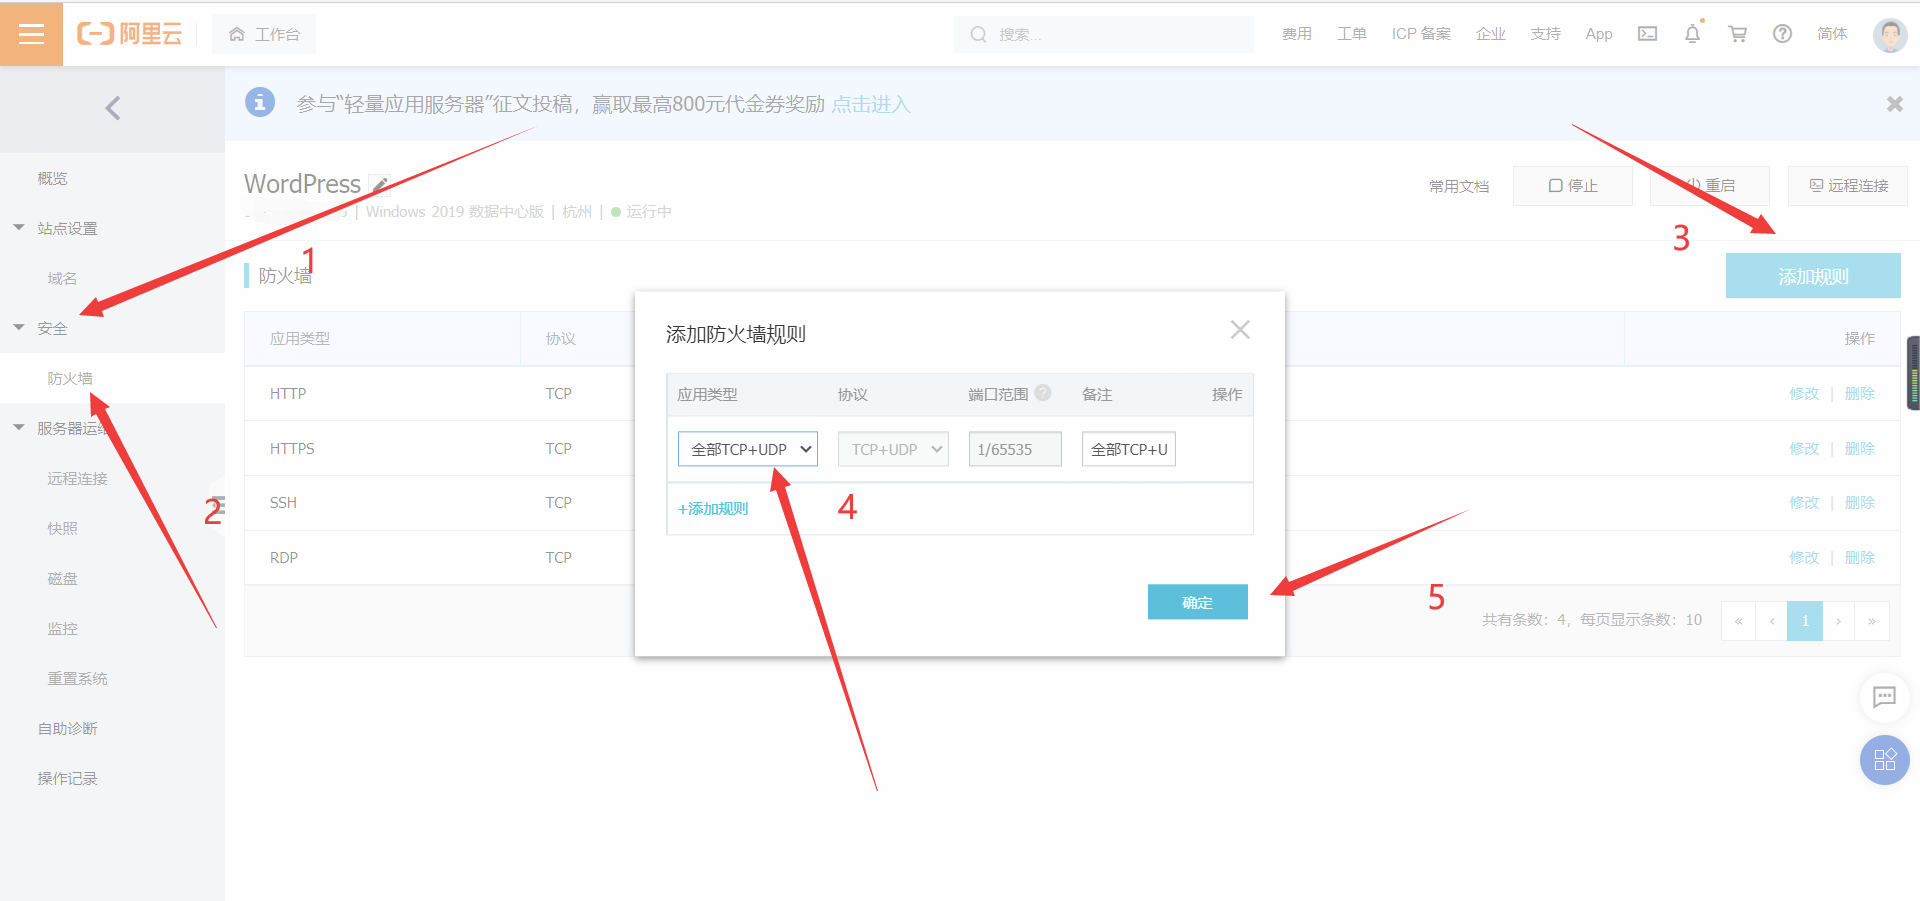Click the Aliyun logo
The height and width of the screenshot is (901, 1920).
[x=130, y=34]
